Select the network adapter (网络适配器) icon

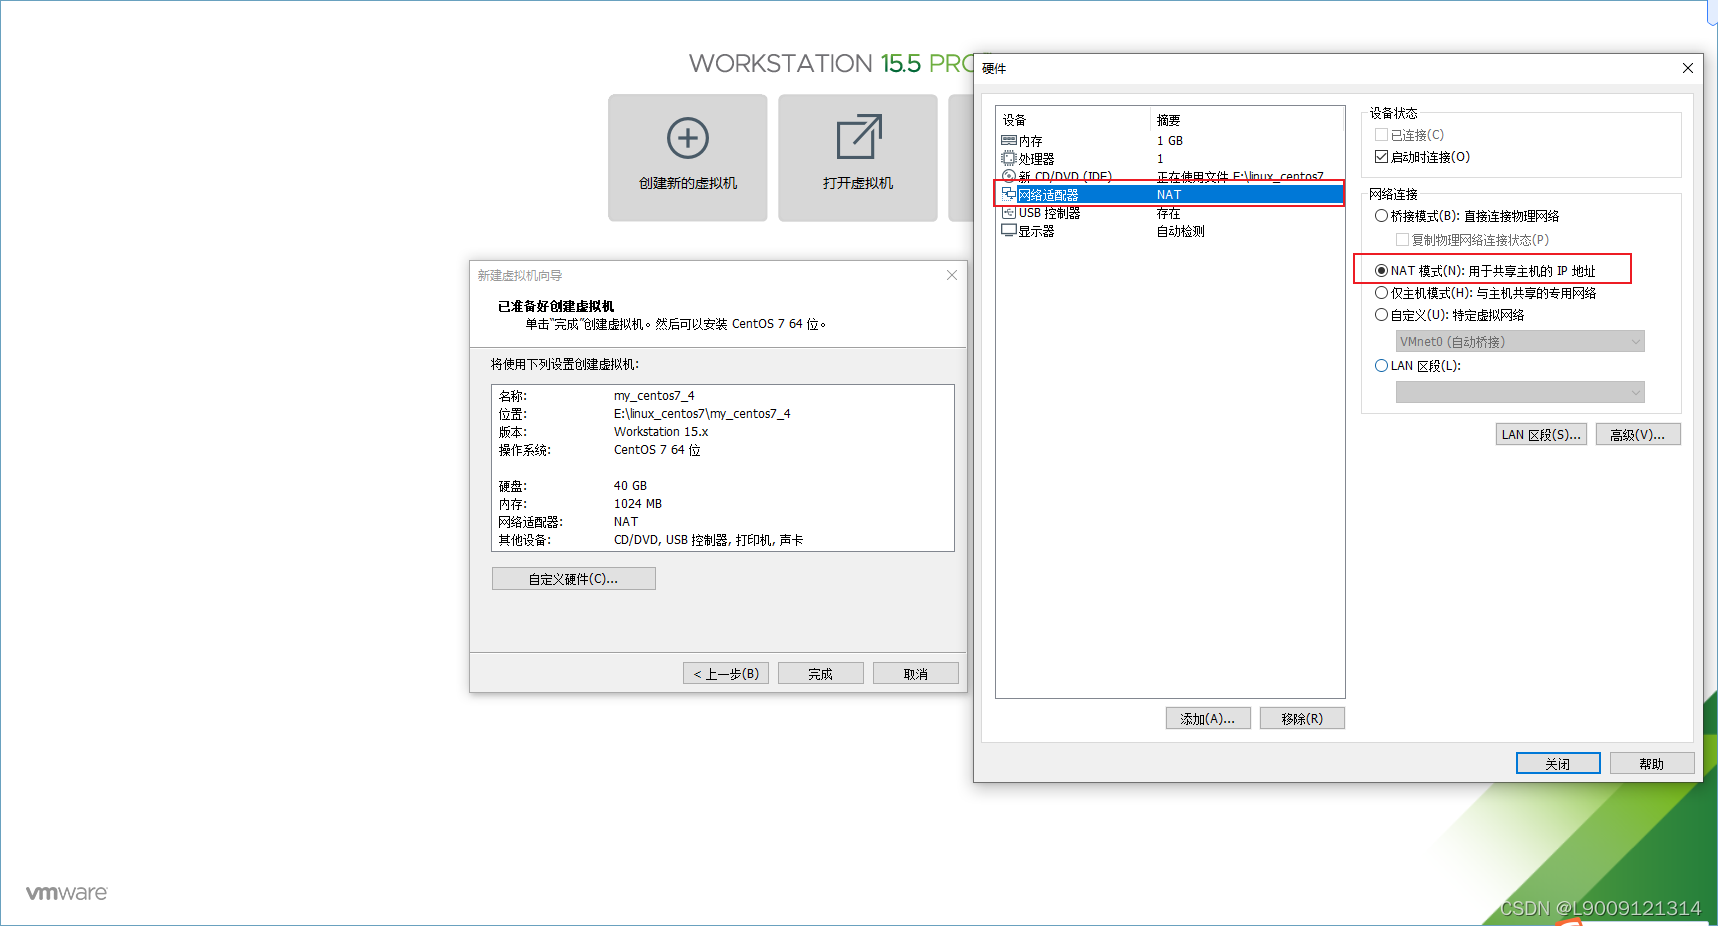[1009, 194]
